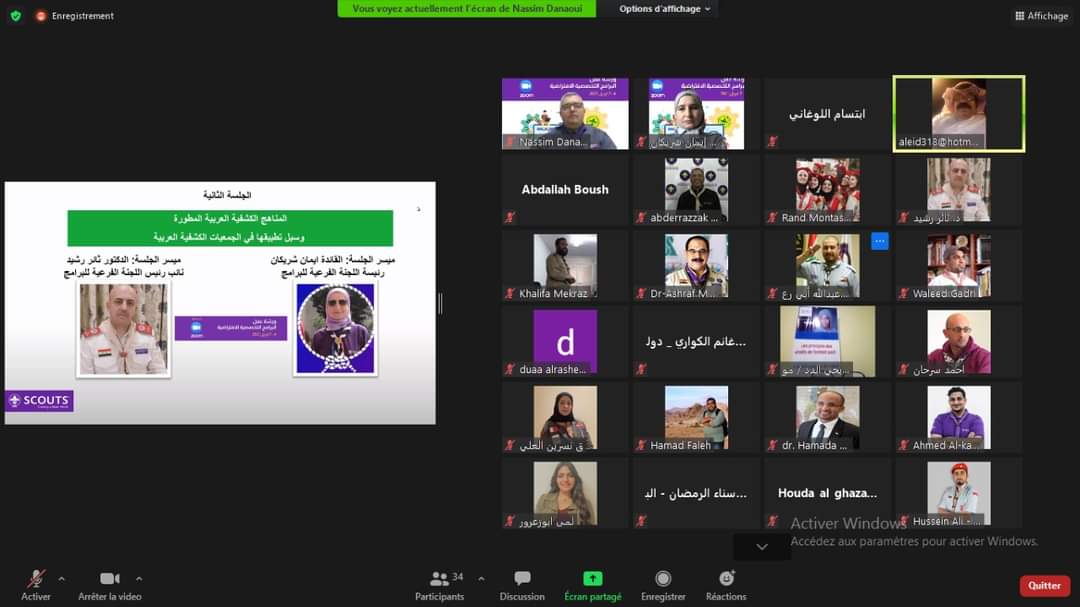
Task: Click the divider handle beside shared screen
Action: 440,303
